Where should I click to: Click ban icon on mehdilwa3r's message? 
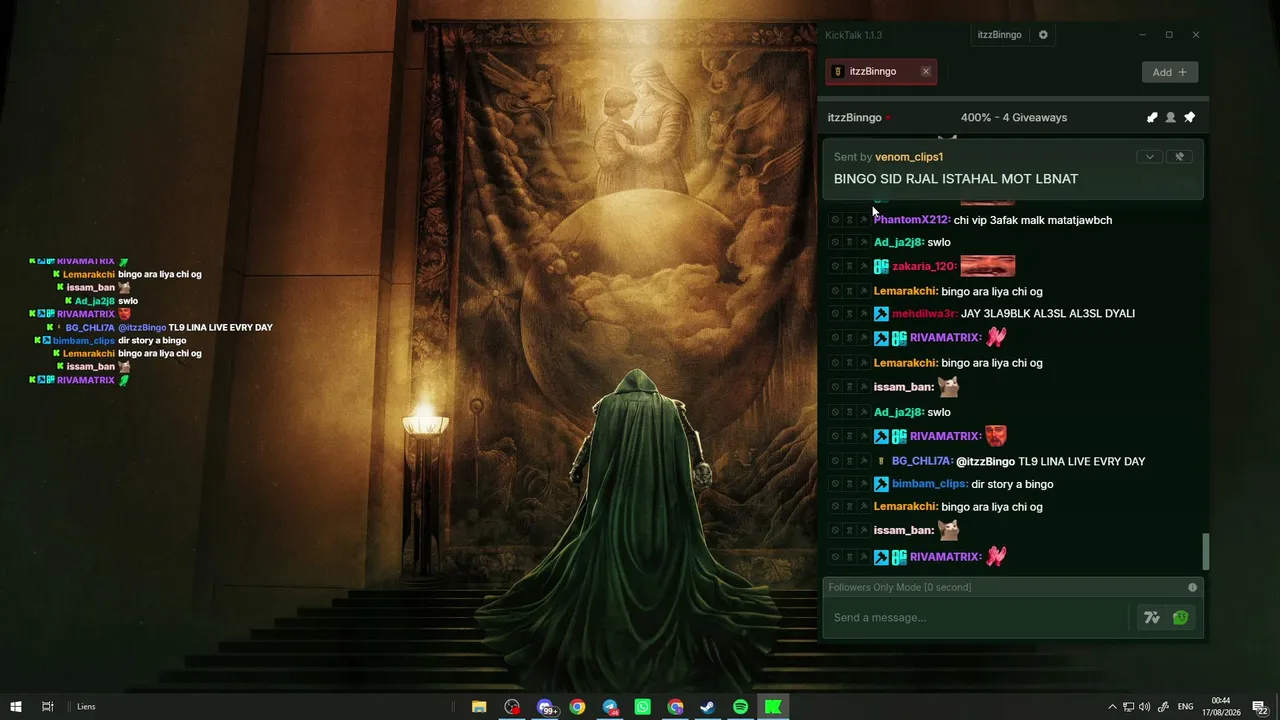point(835,314)
